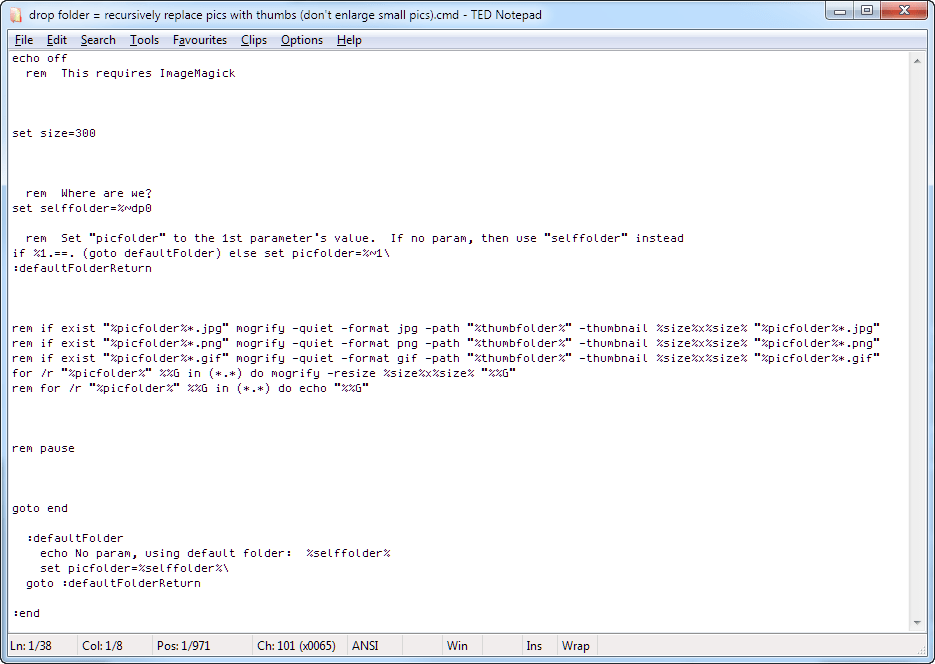Click the ANSI encoding indicator
The image size is (935, 664).
pos(365,646)
